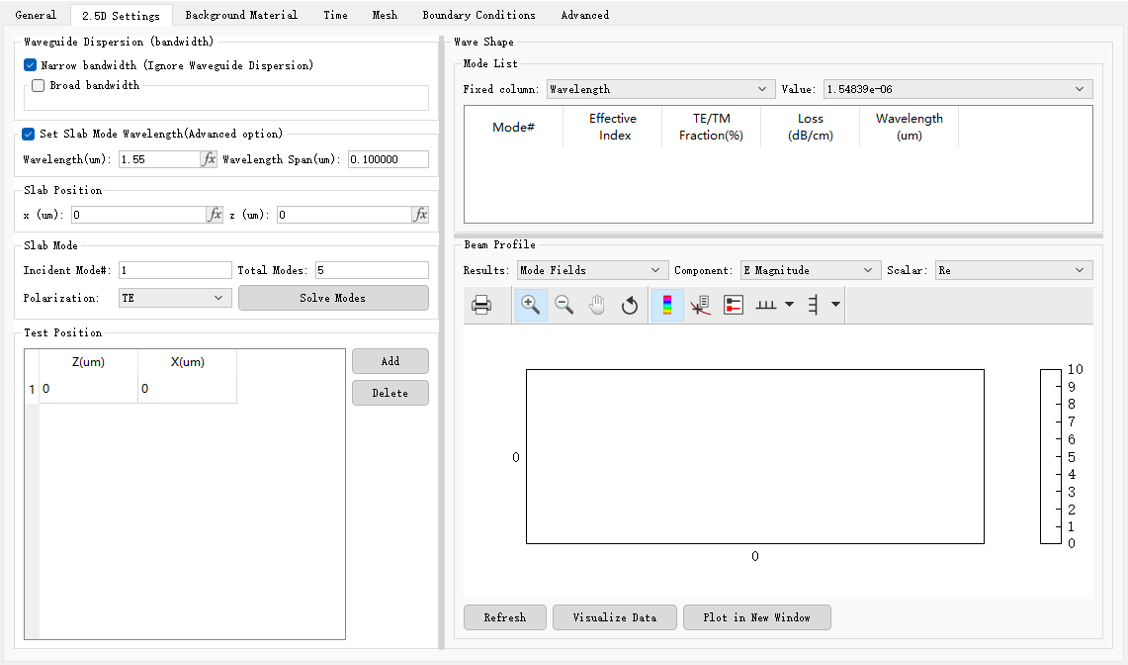1128x665 pixels.
Task: Click the Total Modes input field
Action: (372, 270)
